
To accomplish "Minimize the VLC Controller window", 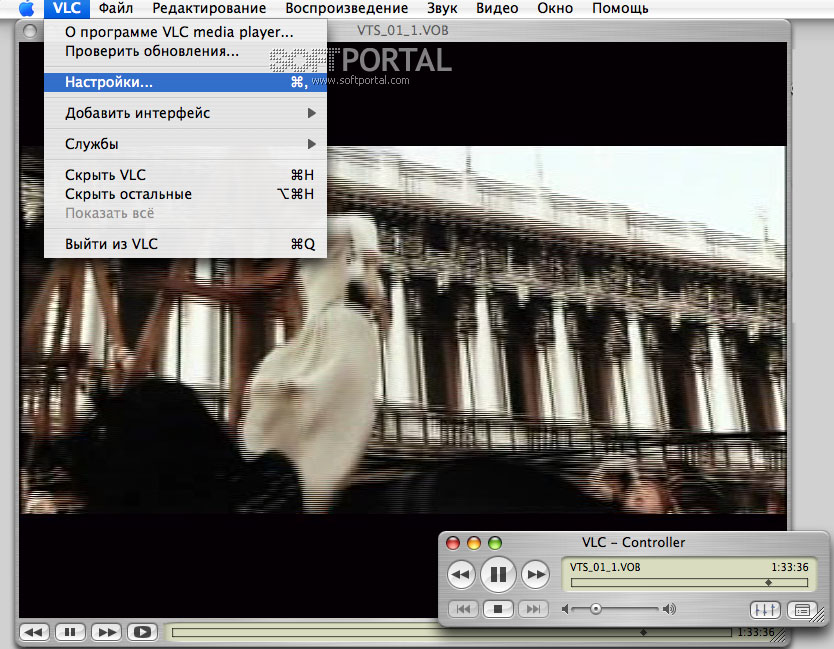I will click(473, 543).
